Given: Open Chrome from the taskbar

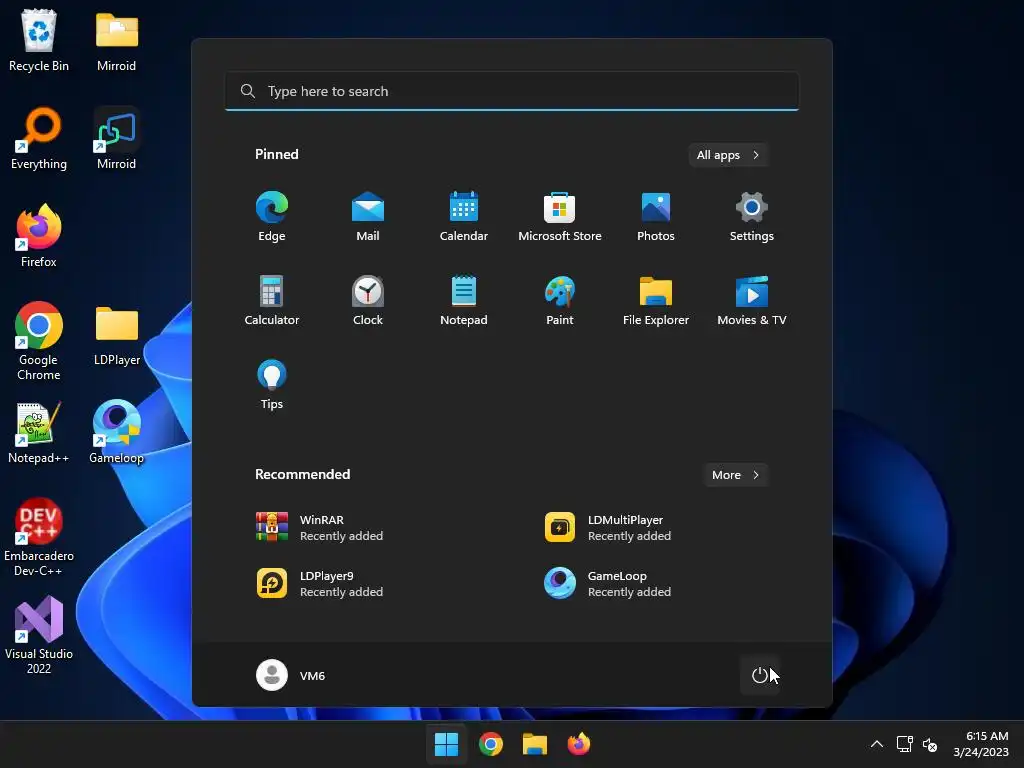Looking at the screenshot, I should coord(490,744).
